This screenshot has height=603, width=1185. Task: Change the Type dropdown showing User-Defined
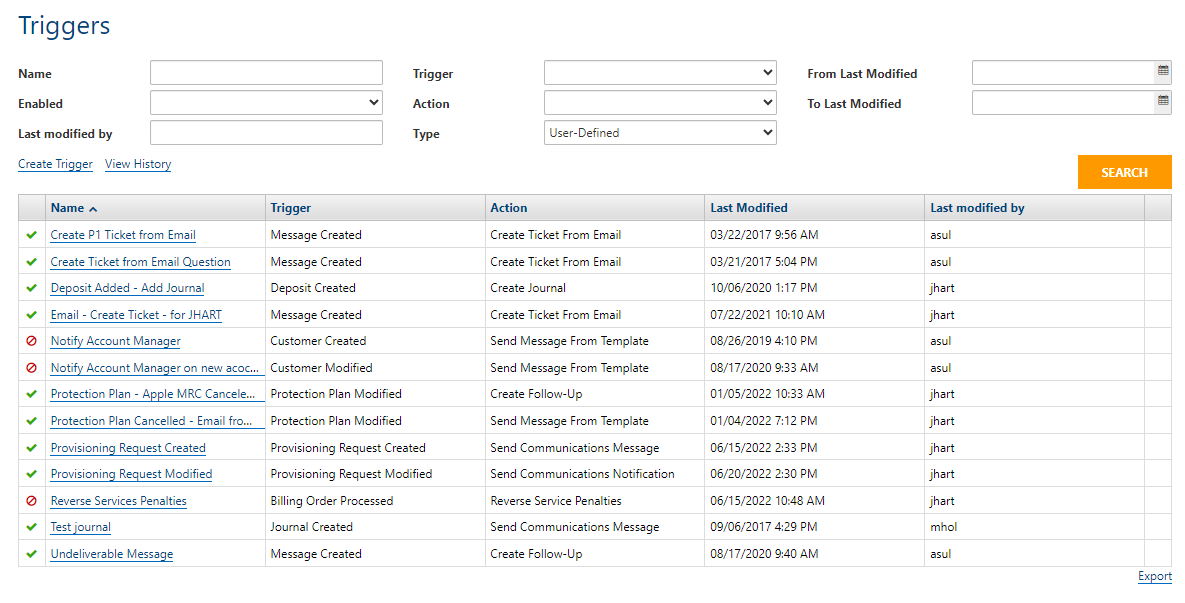pyautogui.click(x=660, y=133)
